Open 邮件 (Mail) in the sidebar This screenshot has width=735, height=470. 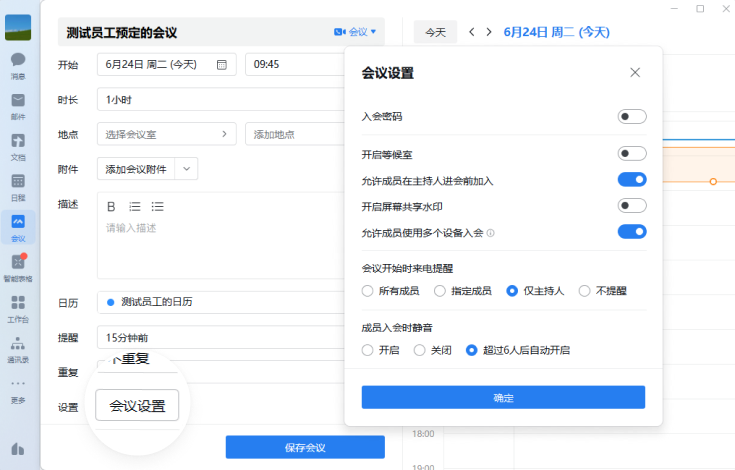(18, 104)
